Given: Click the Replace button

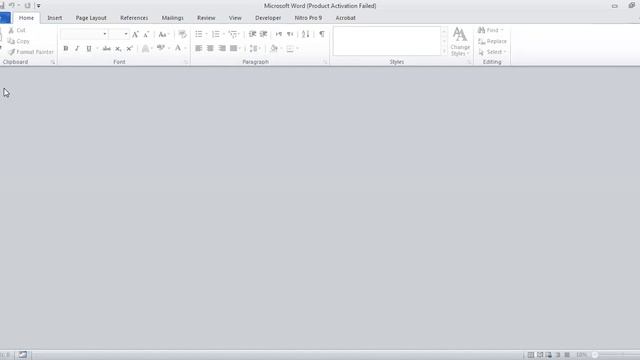Looking at the screenshot, I should pyautogui.click(x=492, y=41).
